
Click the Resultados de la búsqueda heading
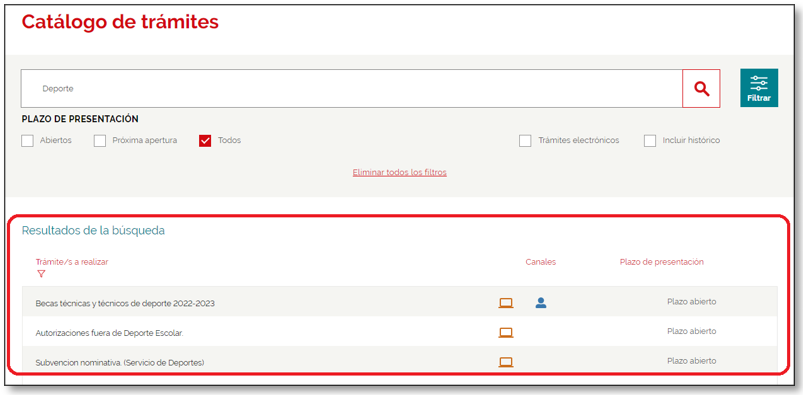pos(93,231)
